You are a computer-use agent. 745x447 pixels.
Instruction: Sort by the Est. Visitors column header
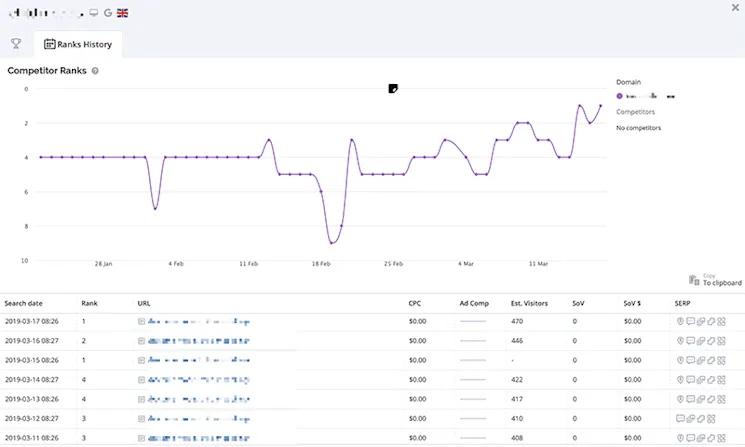tap(530, 302)
